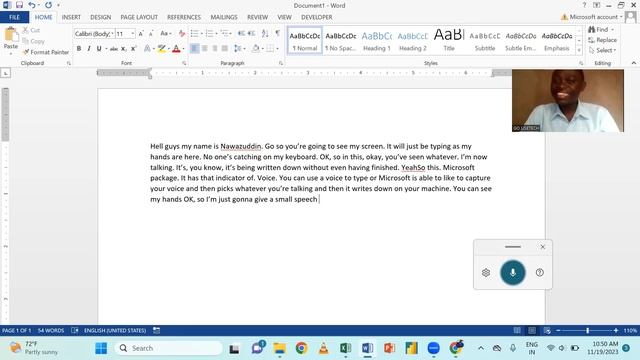Viewport: 640px width, 360px height.
Task: Open the FILE tab
Action: click(x=14, y=17)
